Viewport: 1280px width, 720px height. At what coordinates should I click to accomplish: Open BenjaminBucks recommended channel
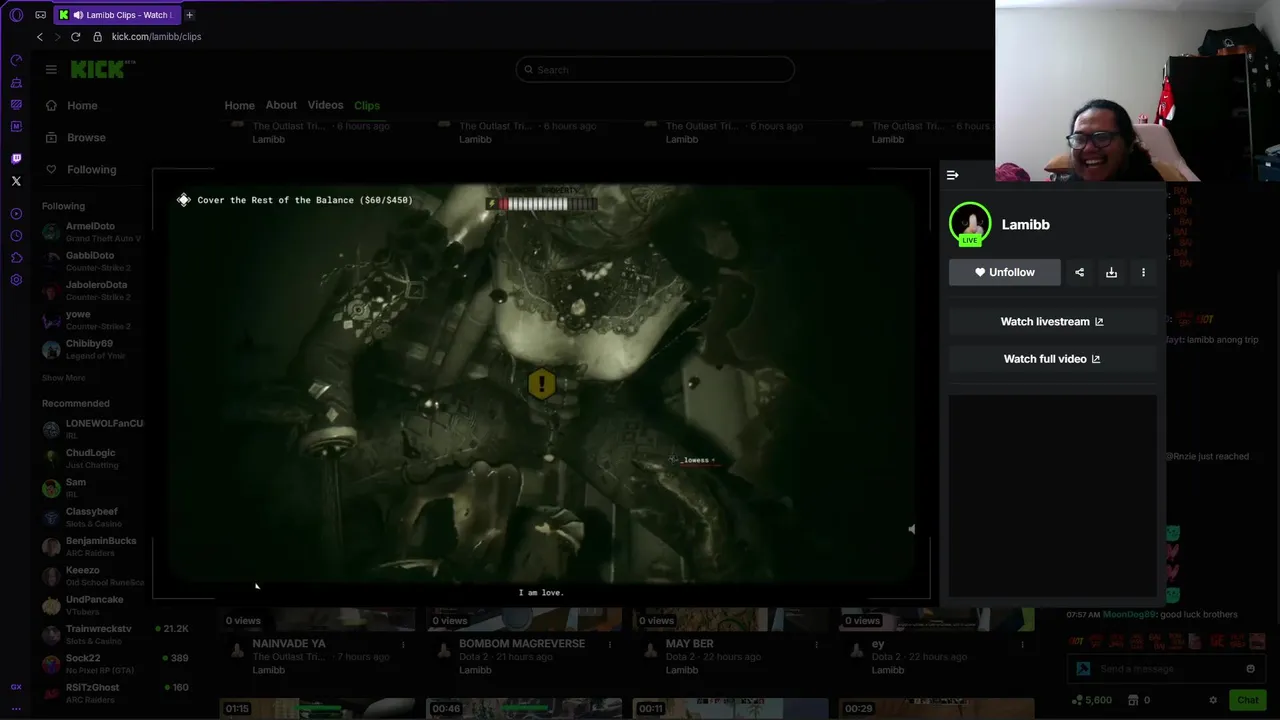coord(92,547)
